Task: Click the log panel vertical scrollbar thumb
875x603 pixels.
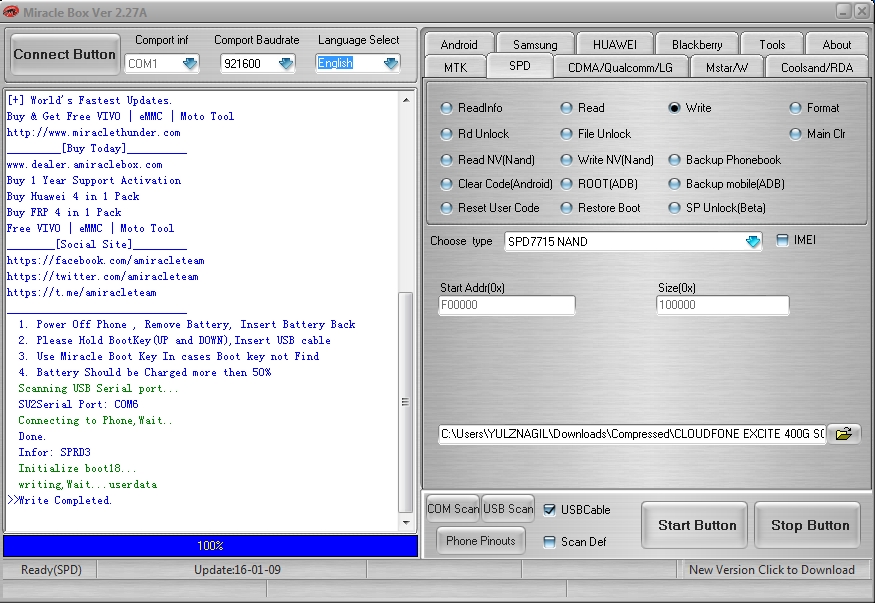Action: 406,402
